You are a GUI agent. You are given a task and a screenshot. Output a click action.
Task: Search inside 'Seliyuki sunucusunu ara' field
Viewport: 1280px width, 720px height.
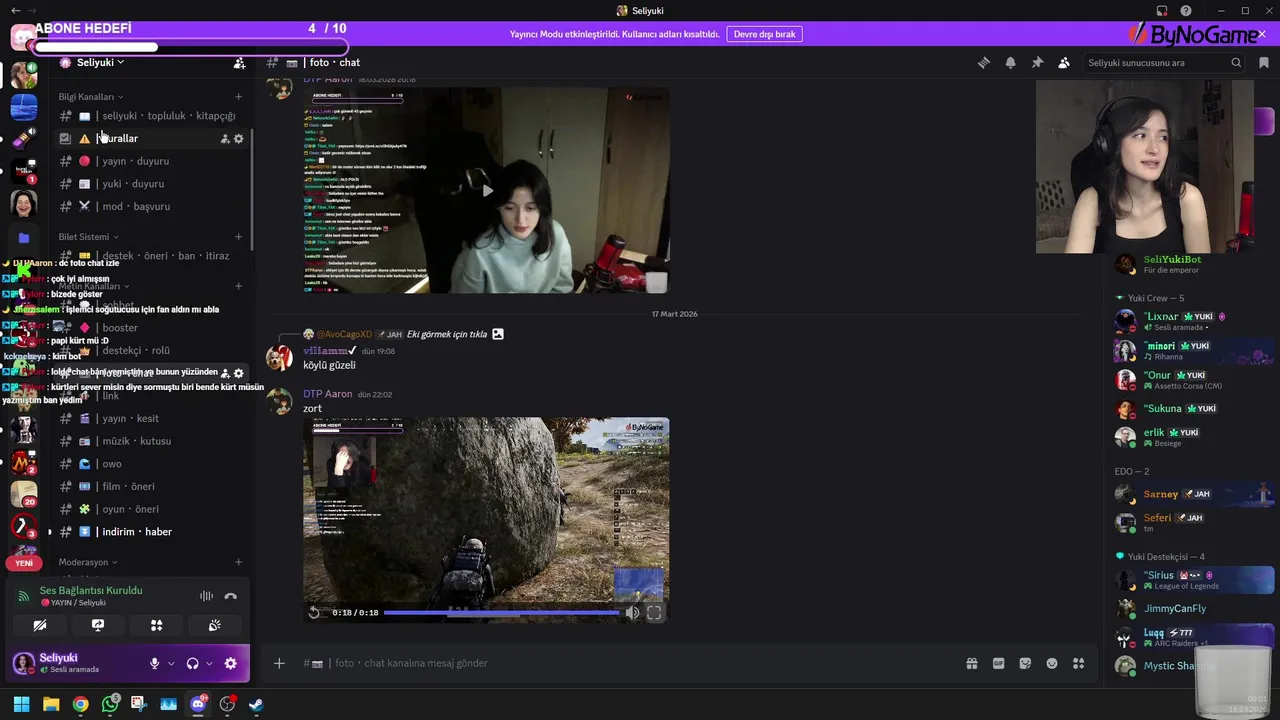click(x=1165, y=62)
